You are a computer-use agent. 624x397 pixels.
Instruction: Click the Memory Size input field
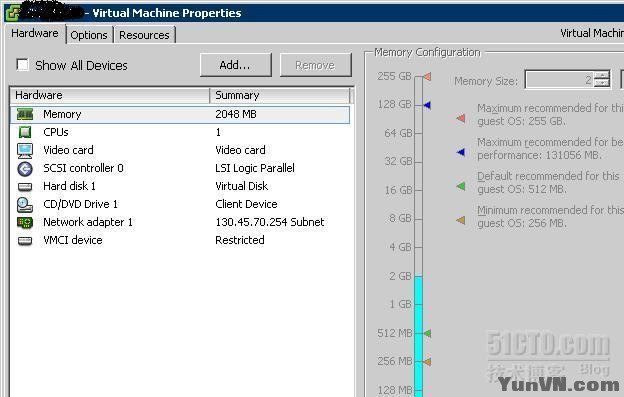tap(559, 80)
